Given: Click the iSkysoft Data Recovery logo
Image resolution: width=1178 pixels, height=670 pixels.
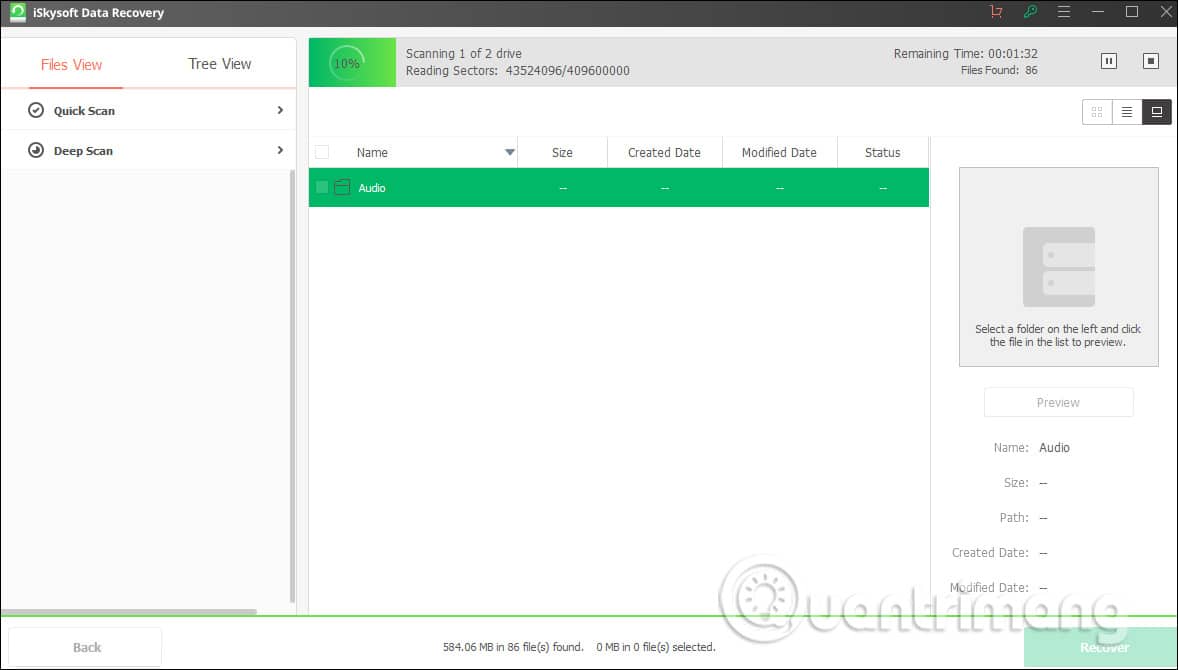Looking at the screenshot, I should pos(17,13).
